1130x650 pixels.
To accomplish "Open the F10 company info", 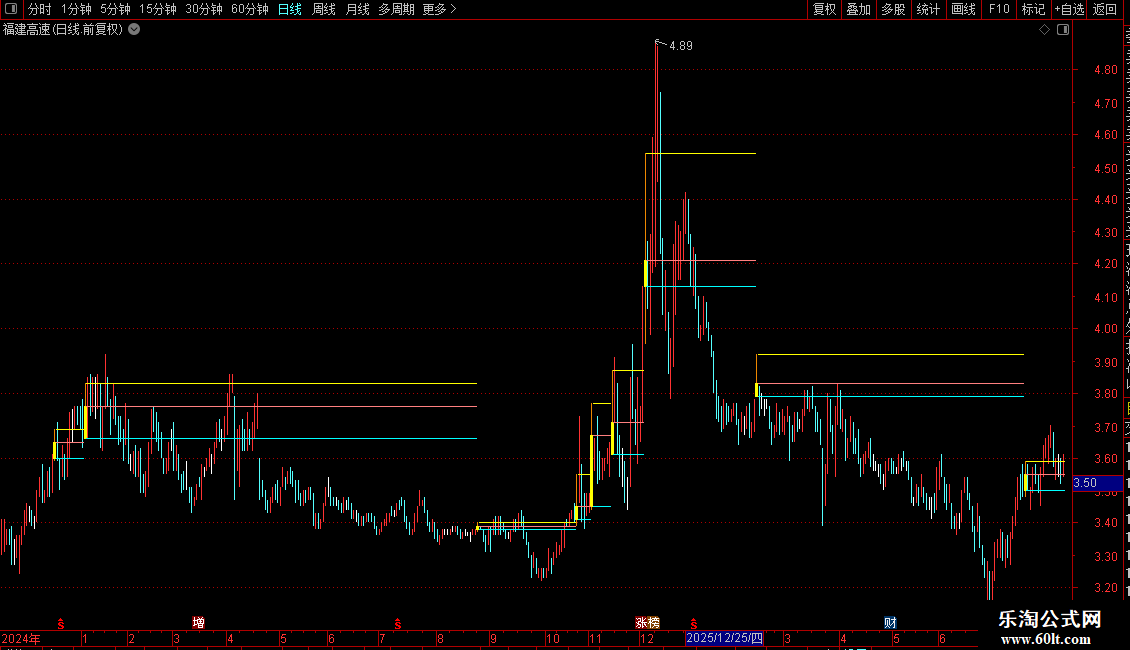I will pos(999,9).
